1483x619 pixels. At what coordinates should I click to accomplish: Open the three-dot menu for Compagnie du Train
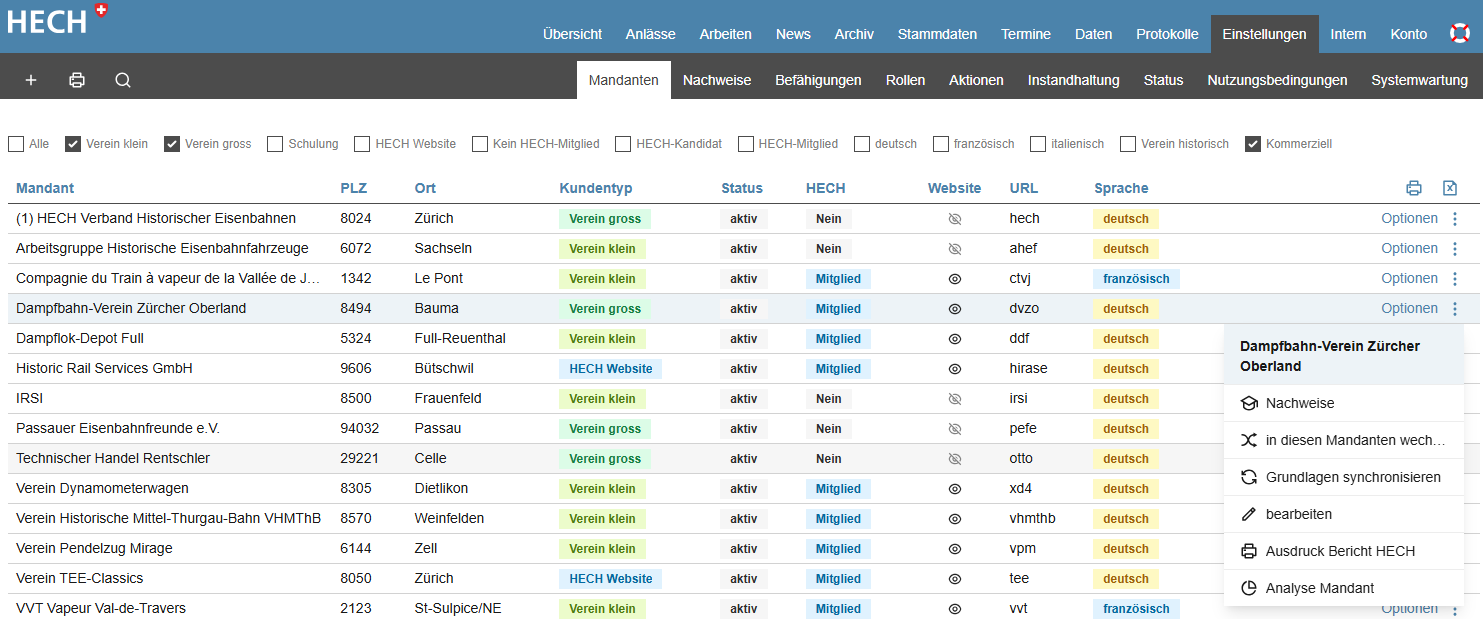tap(1455, 279)
